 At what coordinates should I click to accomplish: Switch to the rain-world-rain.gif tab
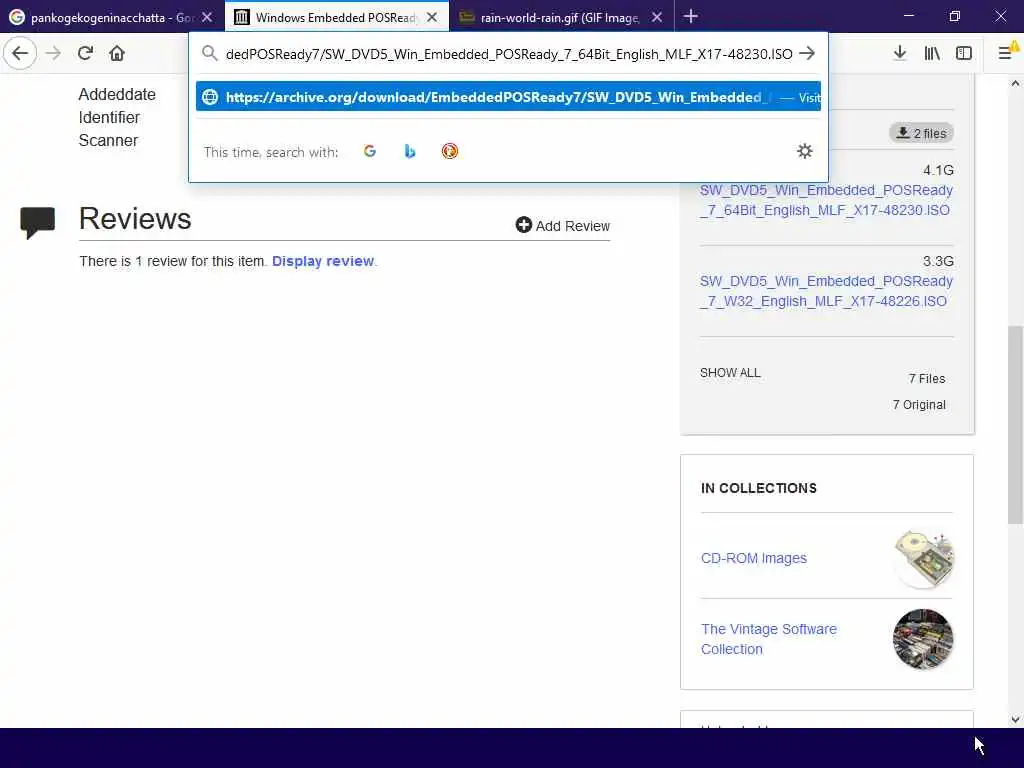click(x=560, y=17)
